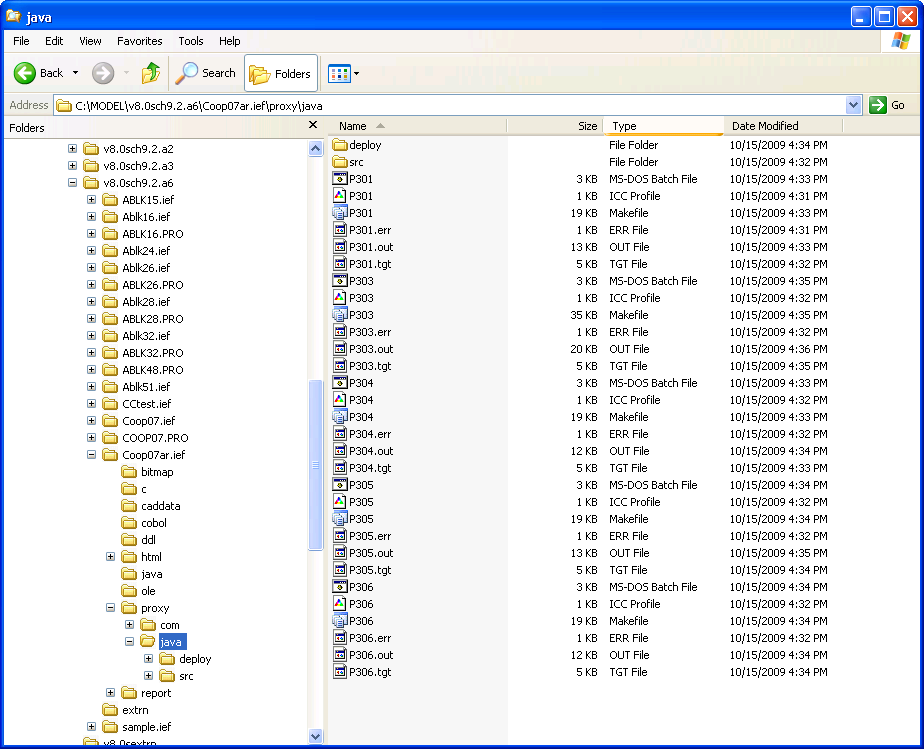Select the P306.tgt file icon

click(339, 672)
